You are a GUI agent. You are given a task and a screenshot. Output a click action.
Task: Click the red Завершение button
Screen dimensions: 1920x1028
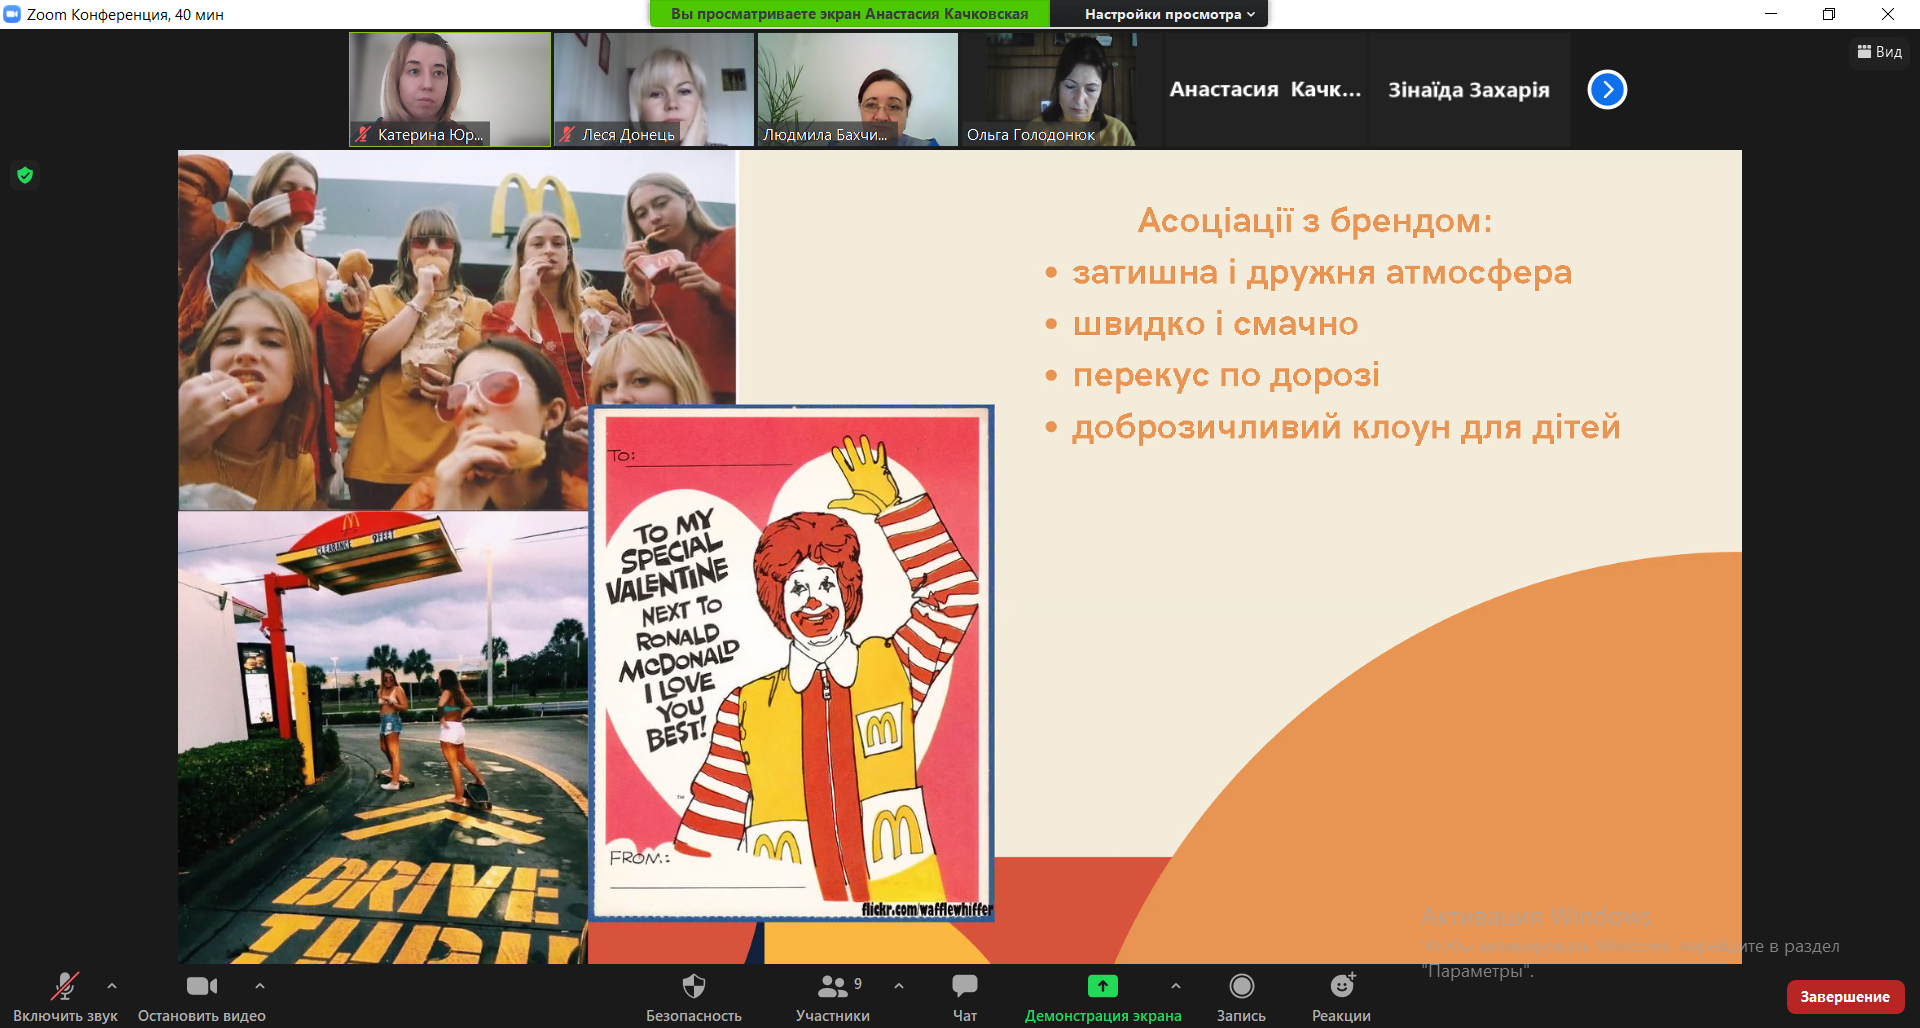tap(1845, 997)
